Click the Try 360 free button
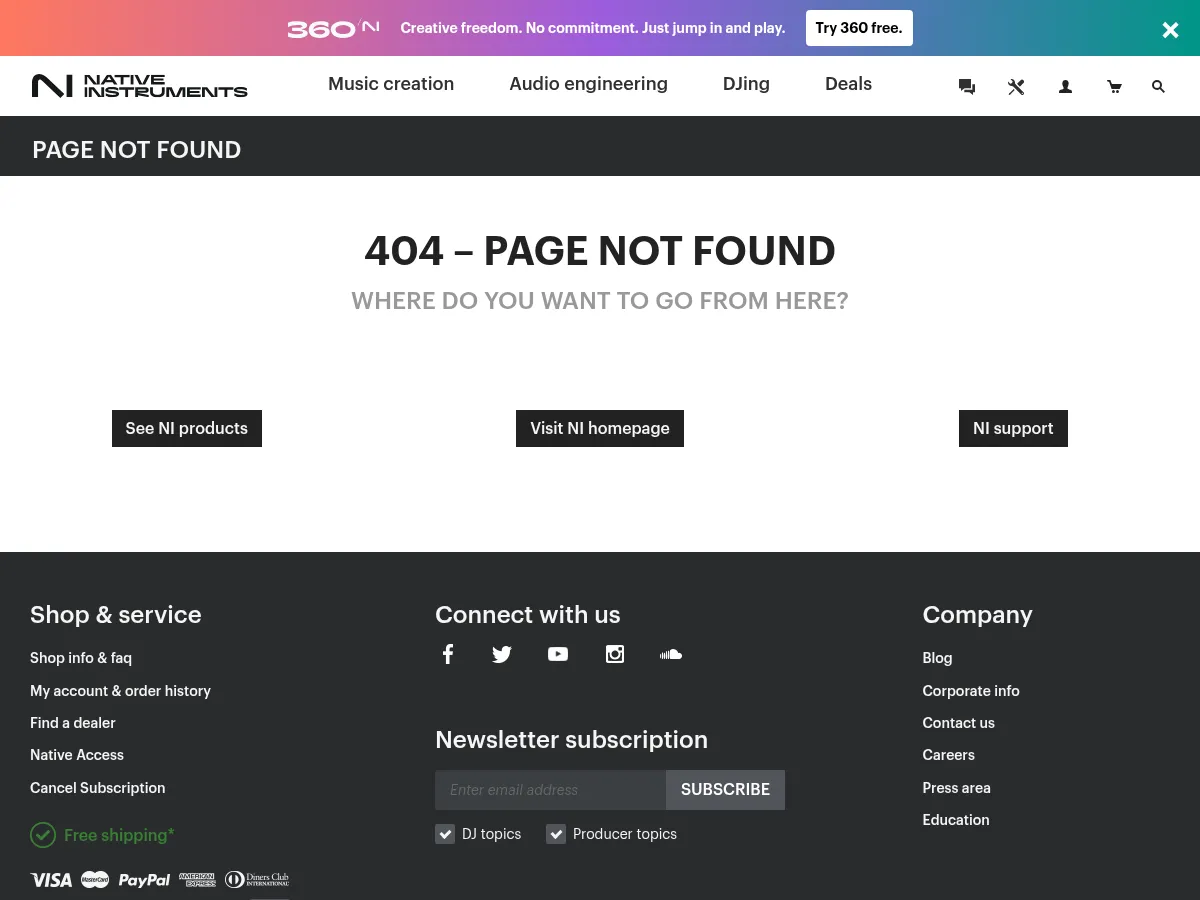Image resolution: width=1200 pixels, height=900 pixels. pyautogui.click(x=859, y=28)
